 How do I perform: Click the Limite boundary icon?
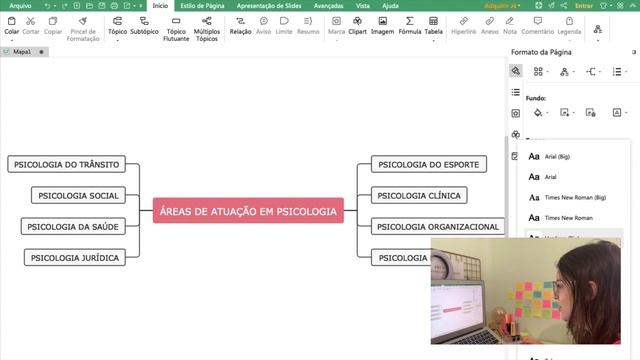(x=284, y=21)
